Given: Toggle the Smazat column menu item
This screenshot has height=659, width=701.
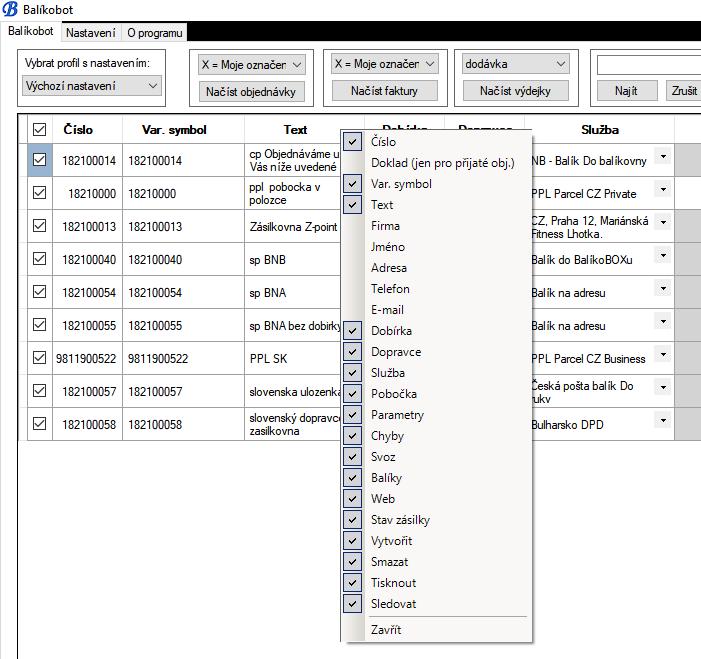Looking at the screenshot, I should tap(437, 562).
